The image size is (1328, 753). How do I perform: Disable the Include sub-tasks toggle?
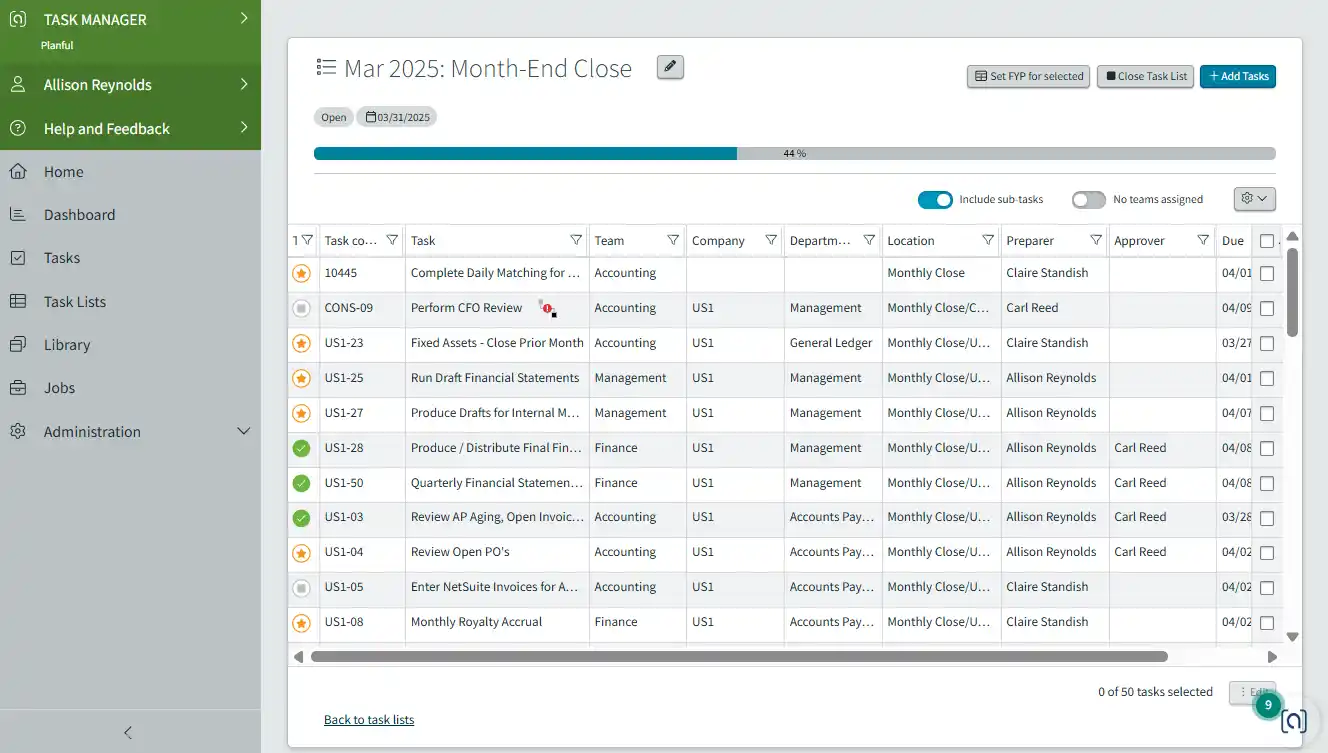point(935,199)
